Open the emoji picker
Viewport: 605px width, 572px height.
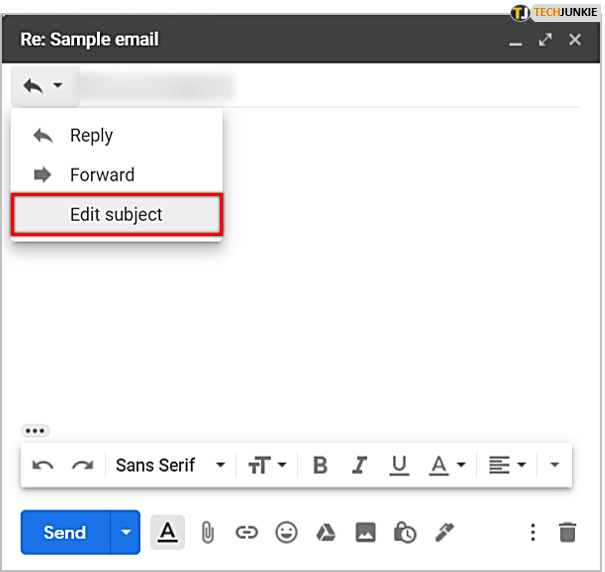pyautogui.click(x=286, y=532)
